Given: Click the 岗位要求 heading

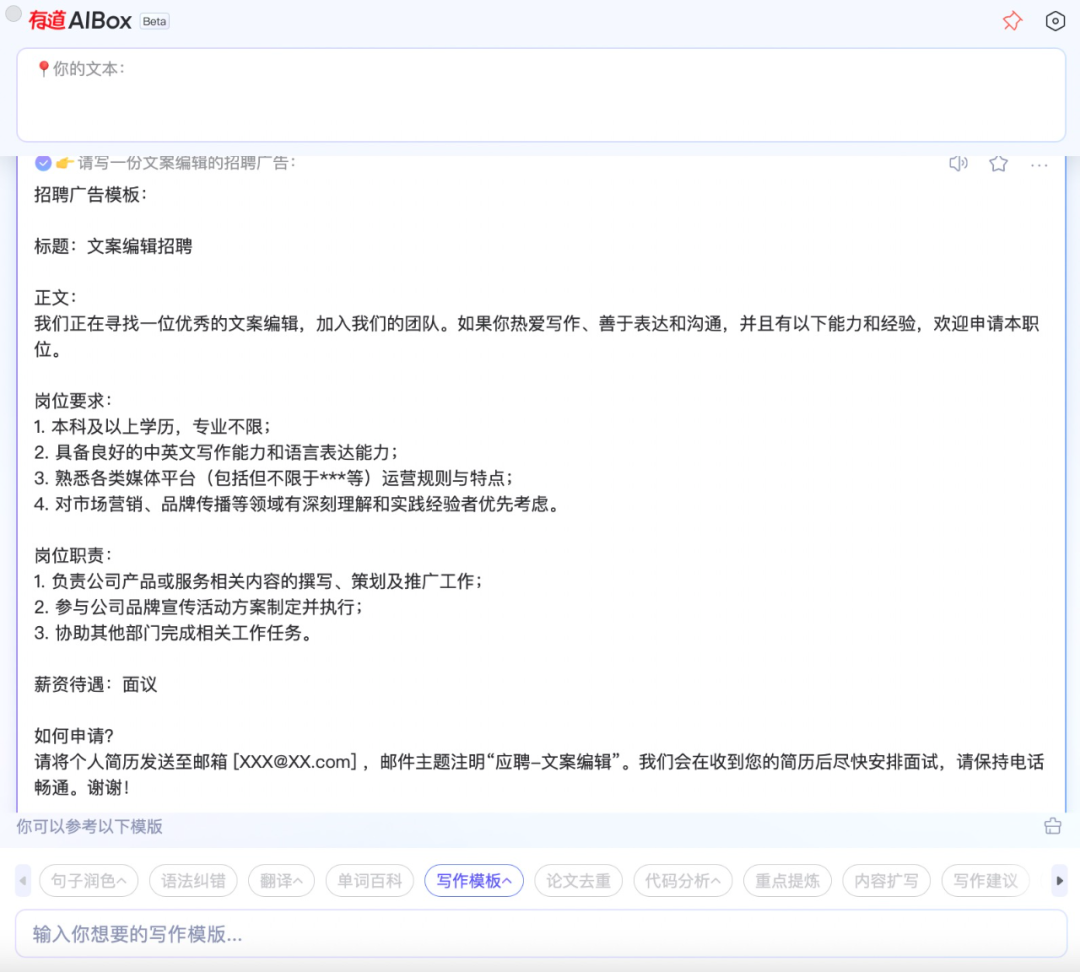Looking at the screenshot, I should (73, 400).
